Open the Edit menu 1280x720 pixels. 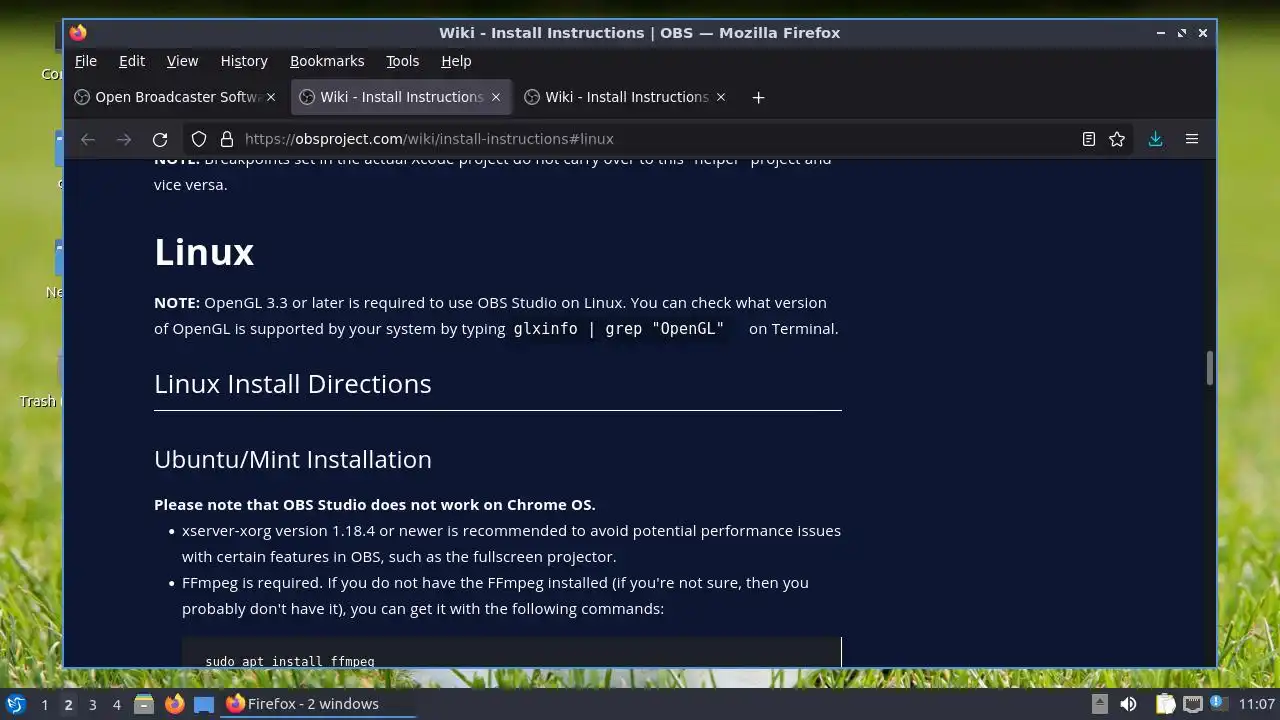[x=132, y=61]
